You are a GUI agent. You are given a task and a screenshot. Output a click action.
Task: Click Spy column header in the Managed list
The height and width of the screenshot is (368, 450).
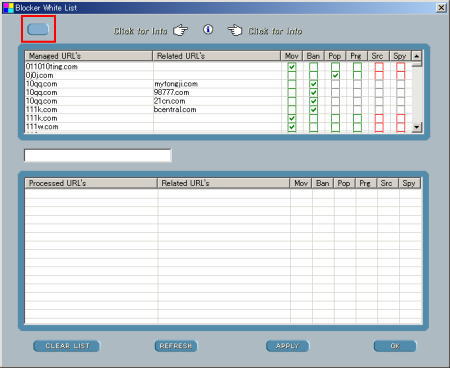pos(400,56)
